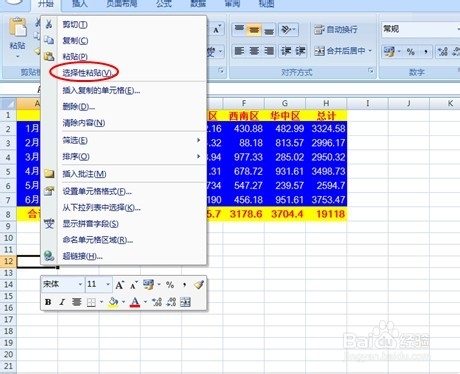The width and height of the screenshot is (460, 374).
Task: Click the Select All corner box
Action: pos(8,104)
